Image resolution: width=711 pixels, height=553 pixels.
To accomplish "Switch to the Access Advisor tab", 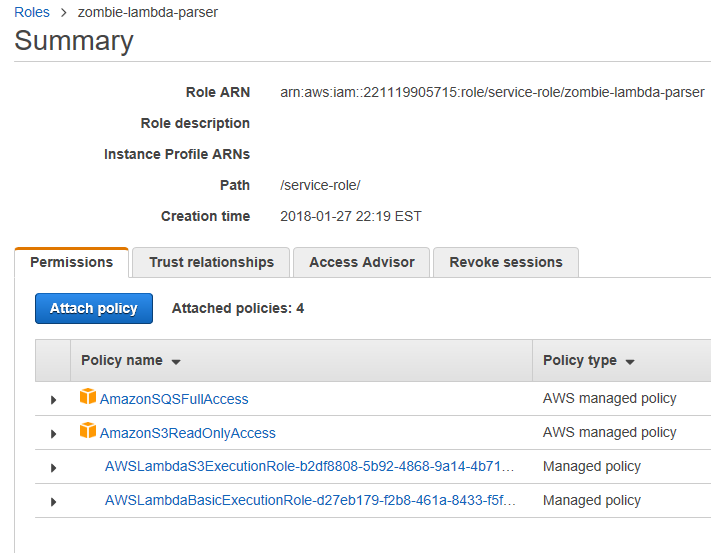I will point(361,262).
